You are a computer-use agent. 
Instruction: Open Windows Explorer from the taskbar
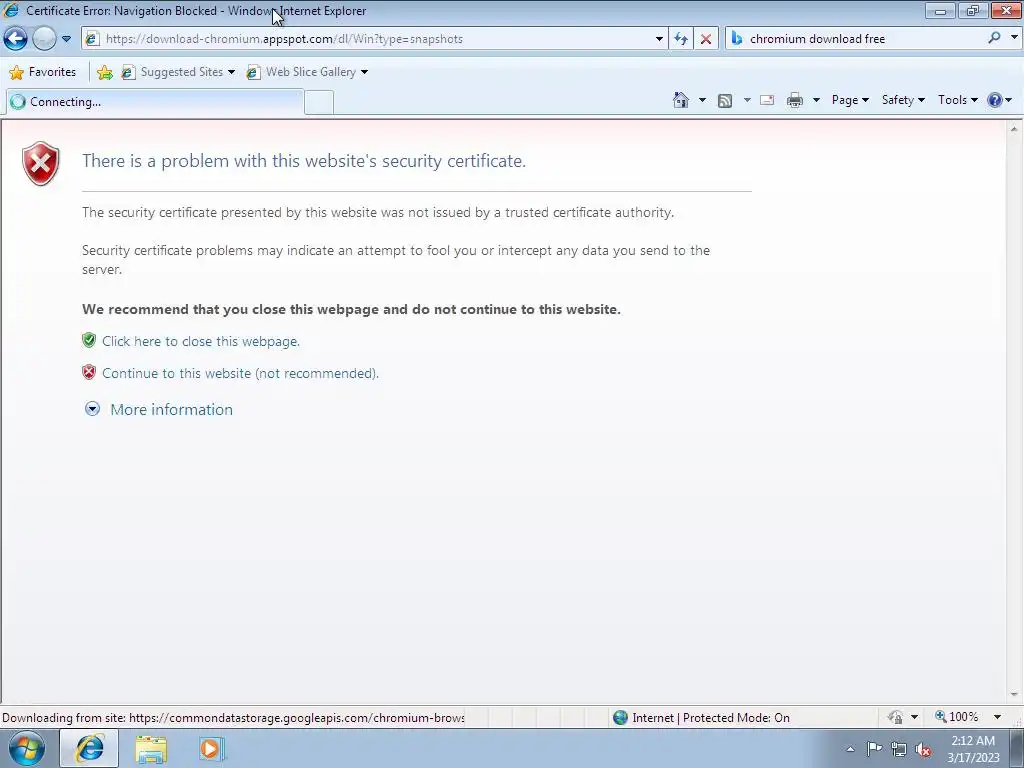[x=151, y=748]
